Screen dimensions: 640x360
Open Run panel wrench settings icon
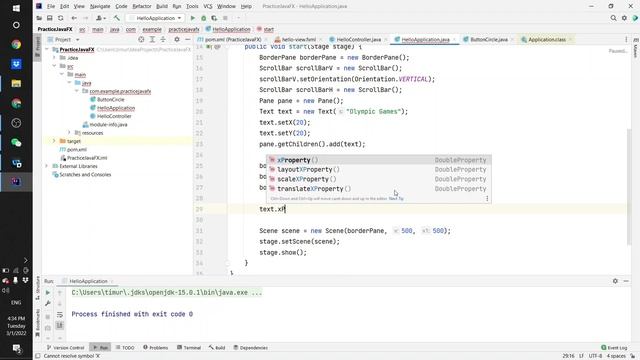click(x=48, y=304)
